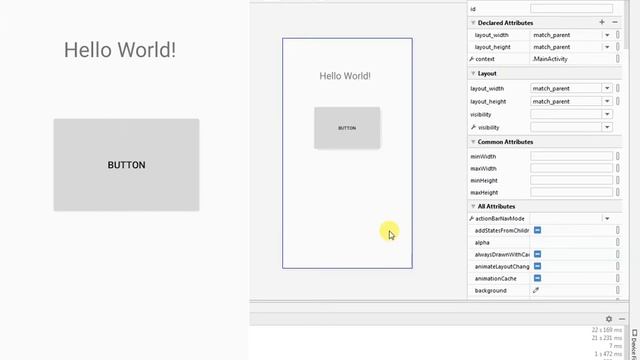This screenshot has height=360, width=640.
Task: Open the actionBarNavMode dropdown
Action: pyautogui.click(x=607, y=219)
